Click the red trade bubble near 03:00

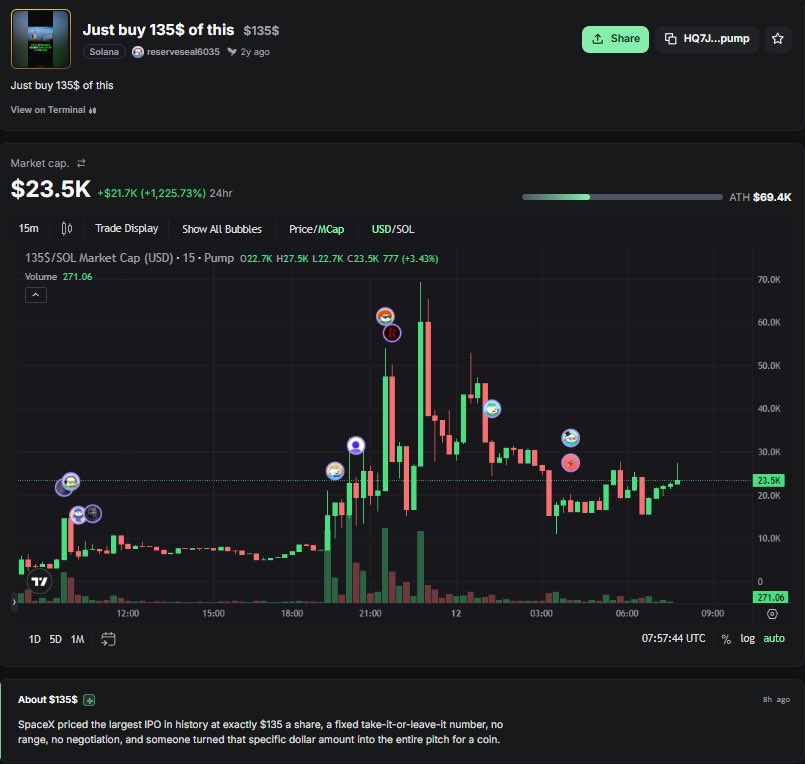[570, 463]
